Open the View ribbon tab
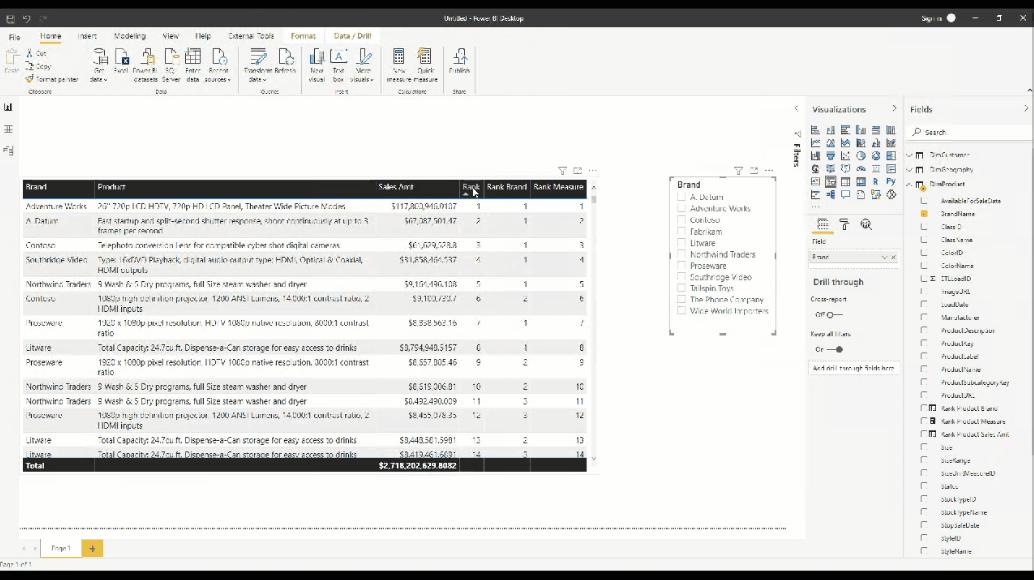 point(171,36)
